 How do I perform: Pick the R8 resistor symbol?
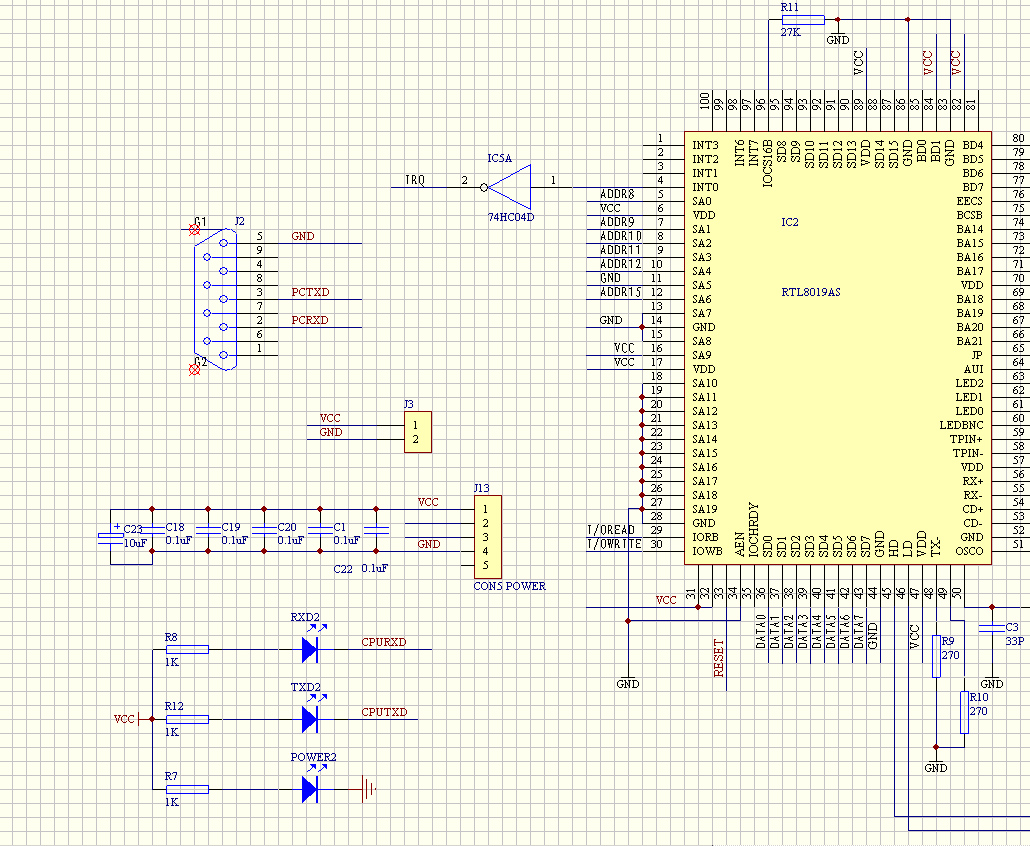click(x=187, y=650)
